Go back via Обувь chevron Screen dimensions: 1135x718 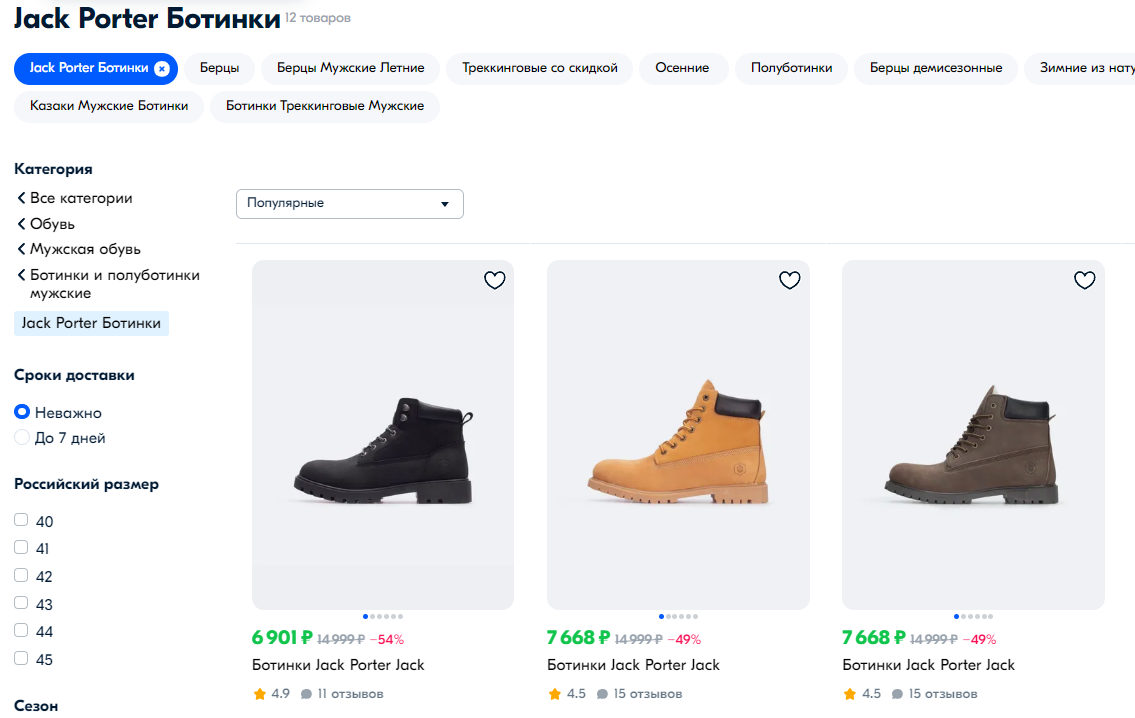point(21,224)
